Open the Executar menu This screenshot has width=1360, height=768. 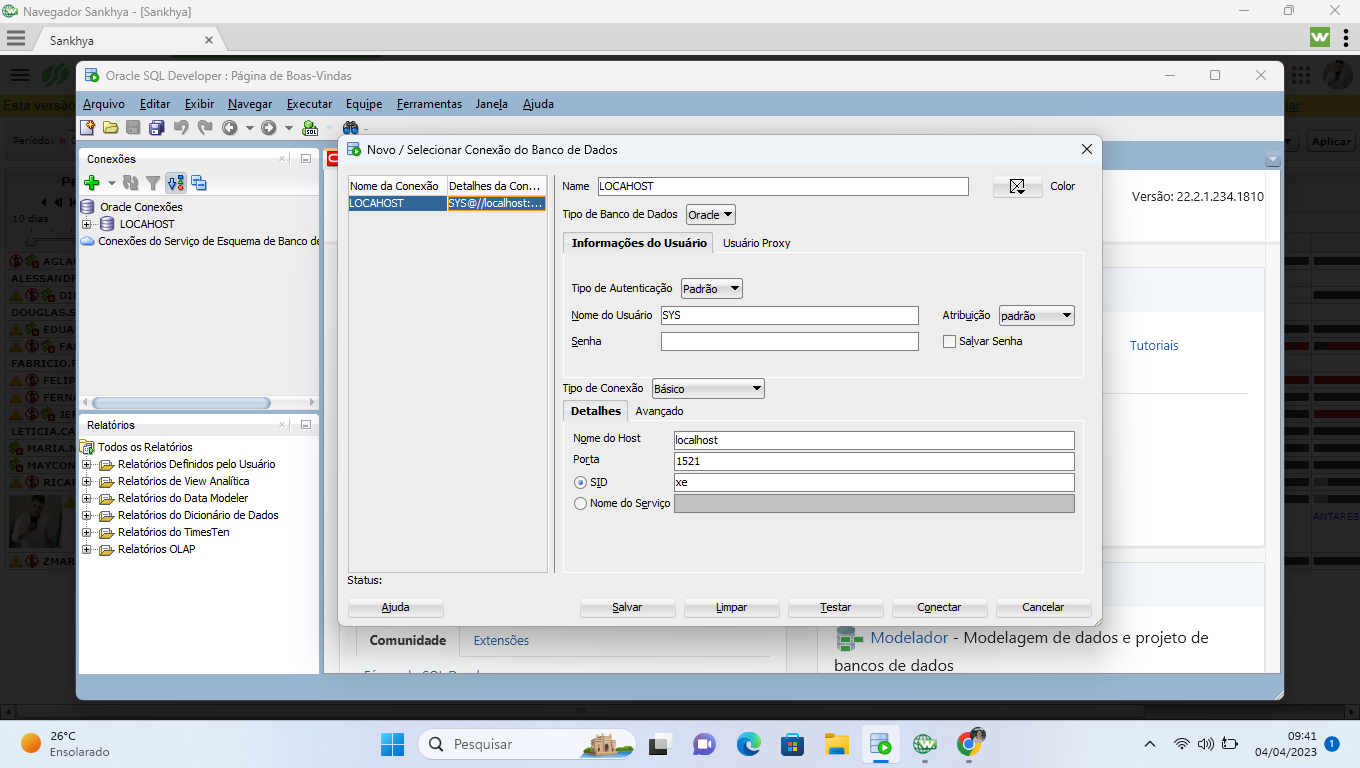pos(309,104)
